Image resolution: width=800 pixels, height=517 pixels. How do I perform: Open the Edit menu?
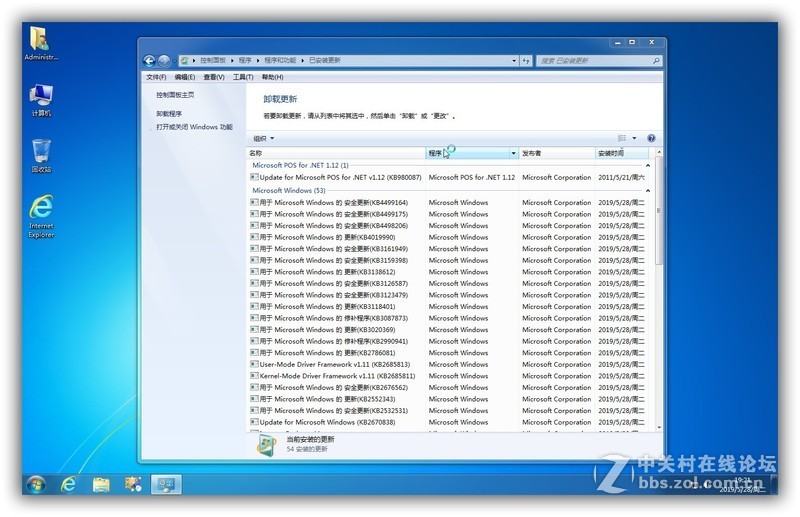click(185, 77)
